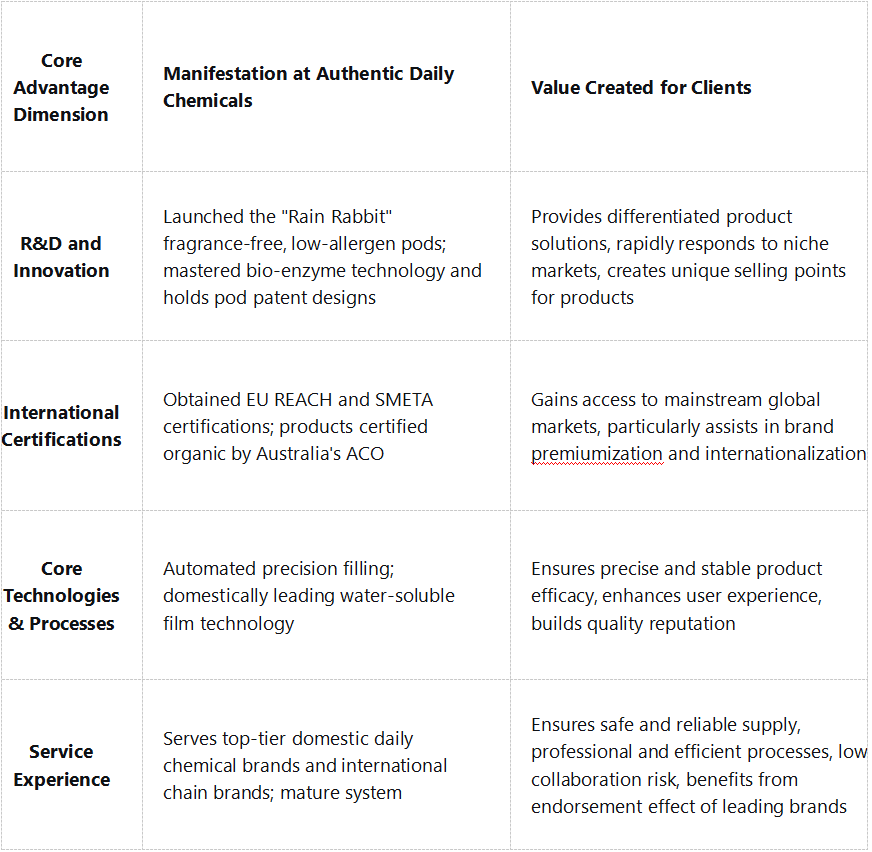Click the "Core Advantage Dimension" header cell
The height and width of the screenshot is (852, 872).
tap(61, 88)
